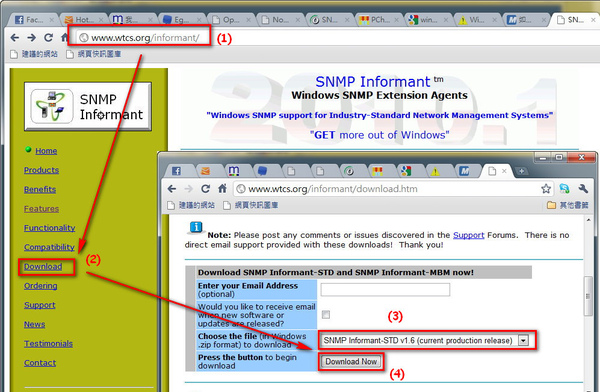Open the Ordering sidebar link
The height and width of the screenshot is (392, 600).
(x=41, y=286)
